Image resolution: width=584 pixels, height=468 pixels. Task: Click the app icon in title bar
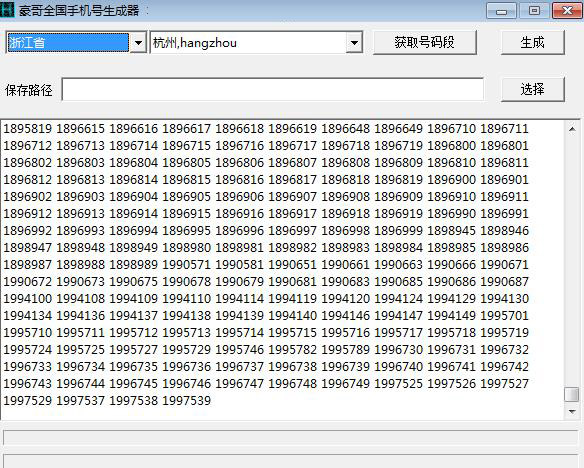click(7, 10)
